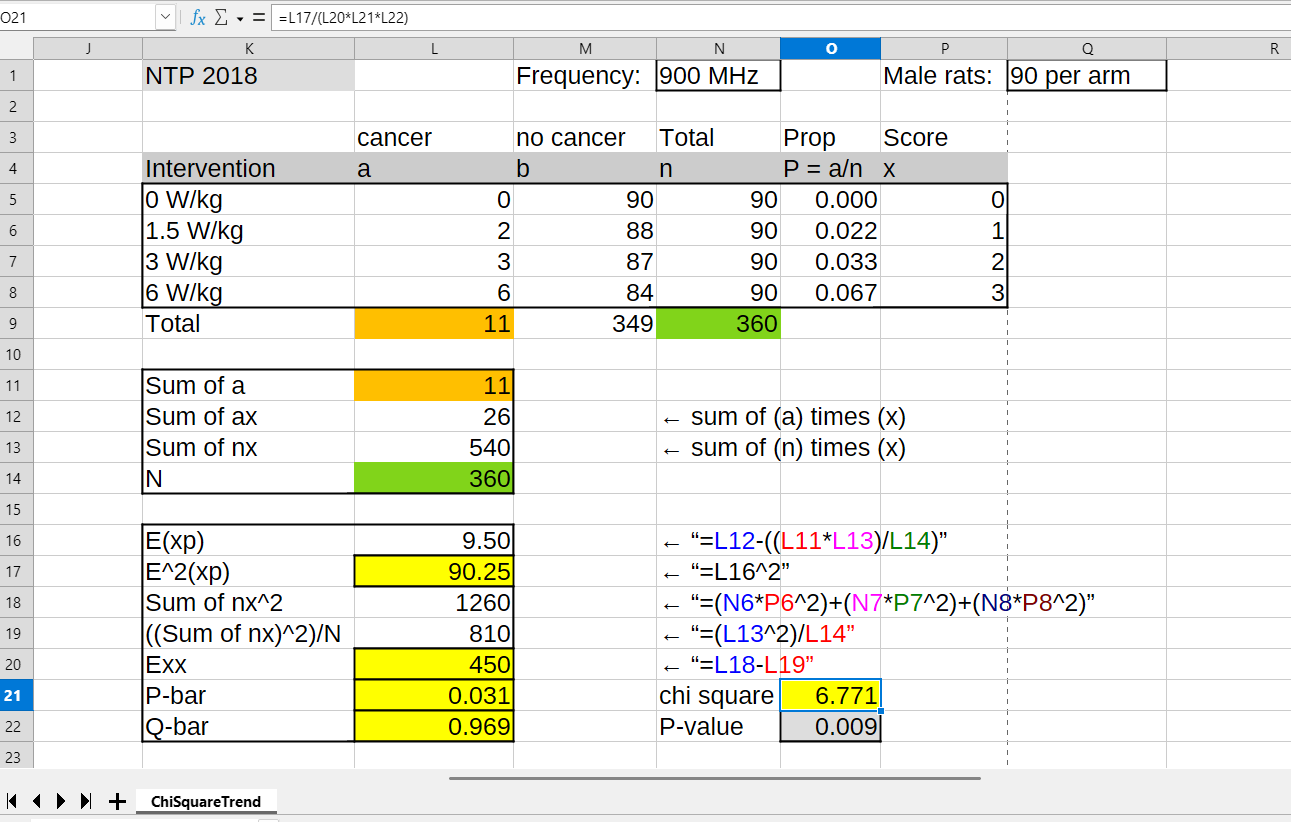Click the horizontal scrollbar below the grid

714,778
